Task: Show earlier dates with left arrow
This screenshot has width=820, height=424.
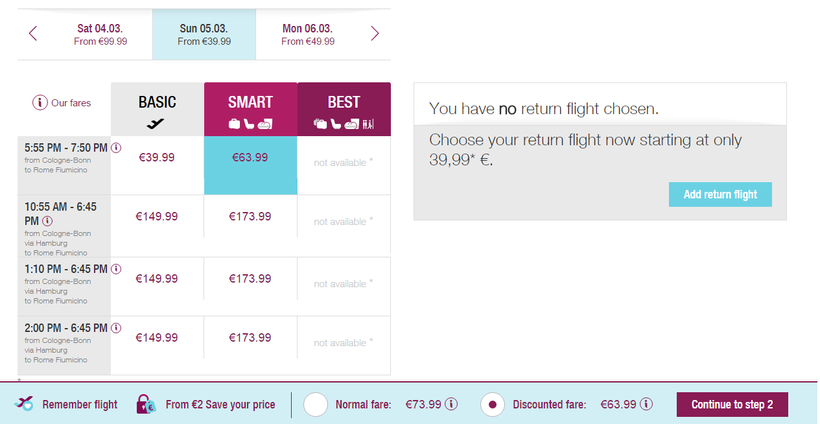Action: (x=33, y=34)
